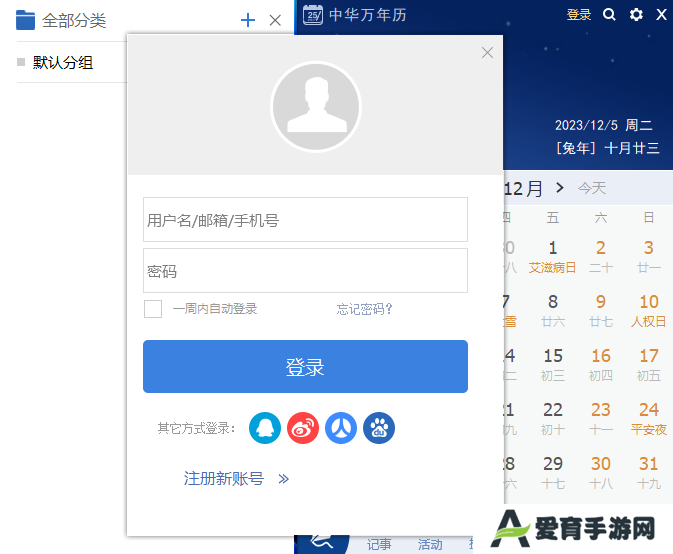Select December 29 in the calendar
The image size is (673, 554).
[552, 473]
